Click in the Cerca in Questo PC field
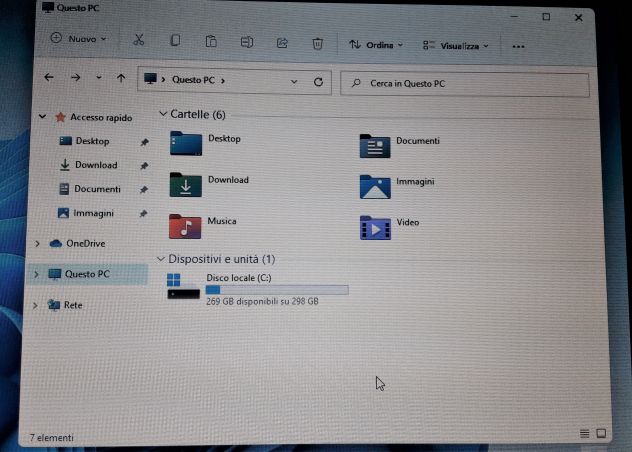632x452 pixels. (465, 84)
